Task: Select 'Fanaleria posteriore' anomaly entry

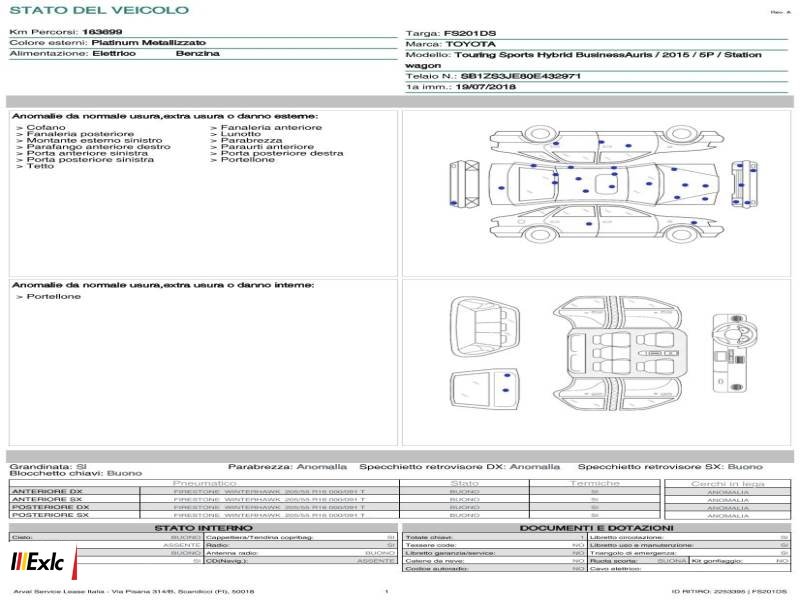Action: click(x=80, y=134)
